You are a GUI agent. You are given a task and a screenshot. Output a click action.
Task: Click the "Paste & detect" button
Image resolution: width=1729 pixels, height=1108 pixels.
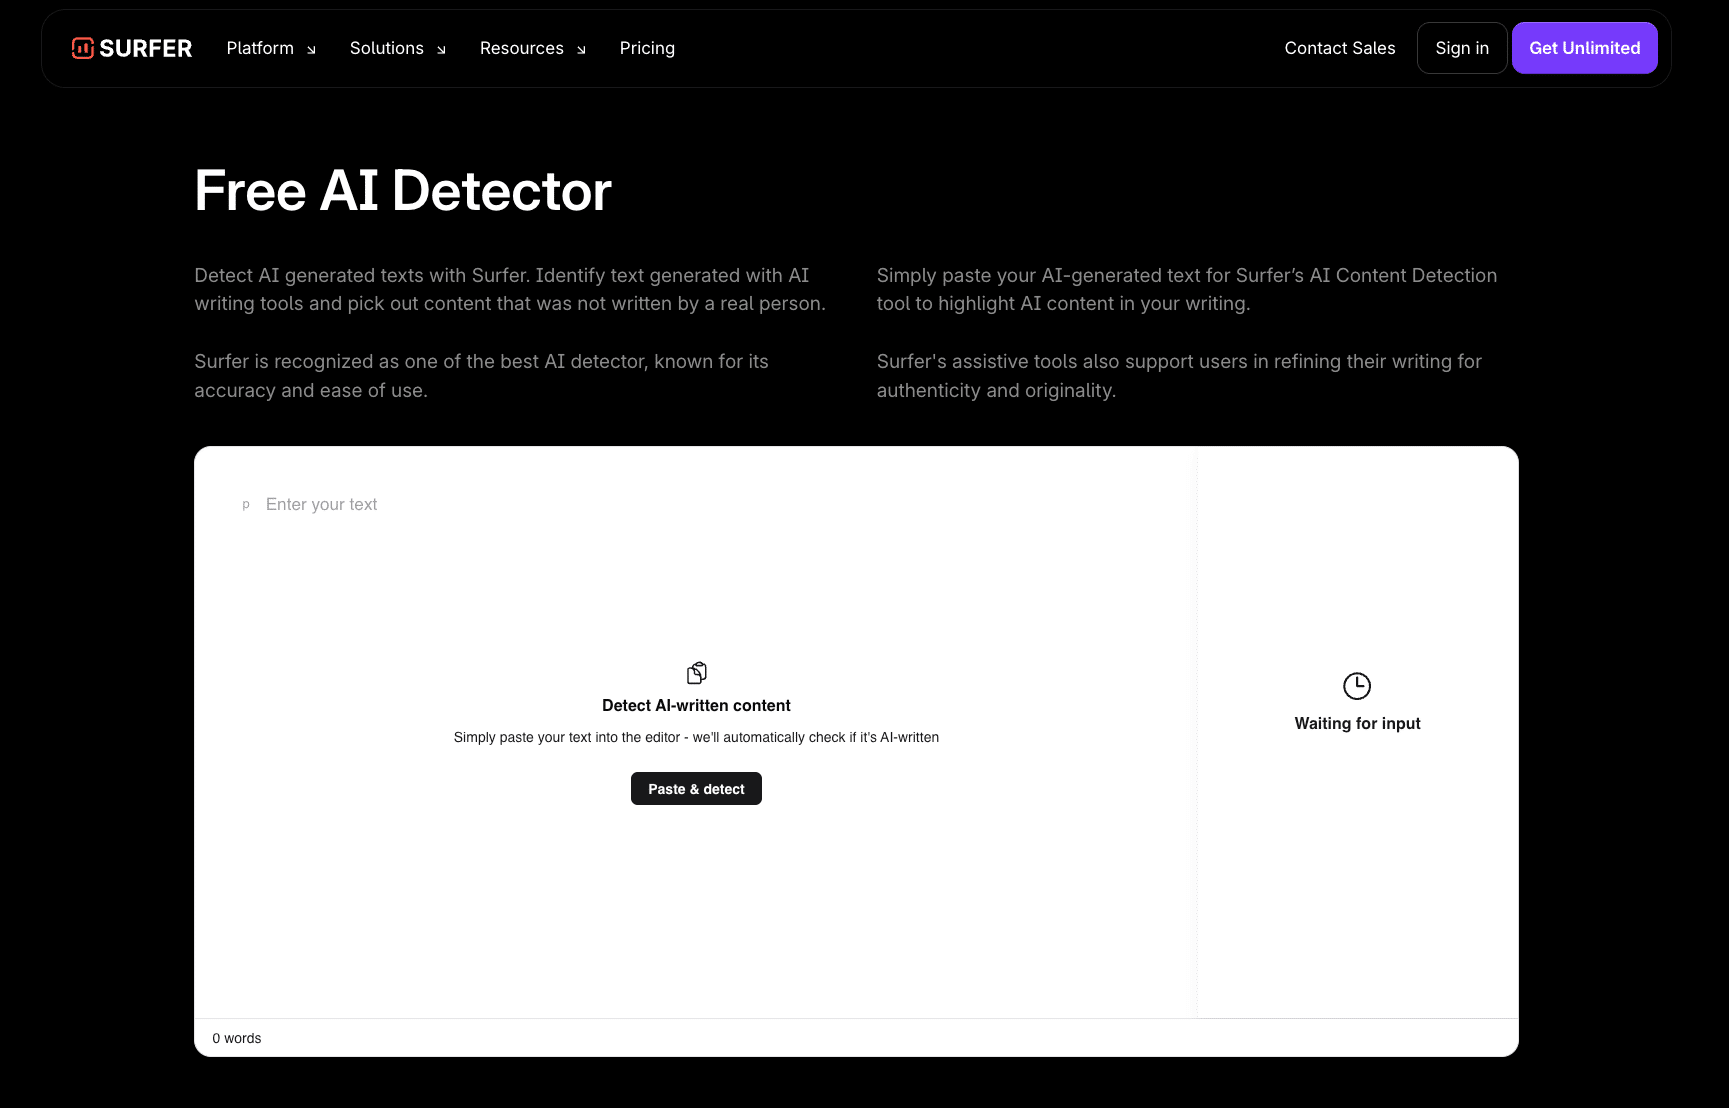pyautogui.click(x=696, y=788)
